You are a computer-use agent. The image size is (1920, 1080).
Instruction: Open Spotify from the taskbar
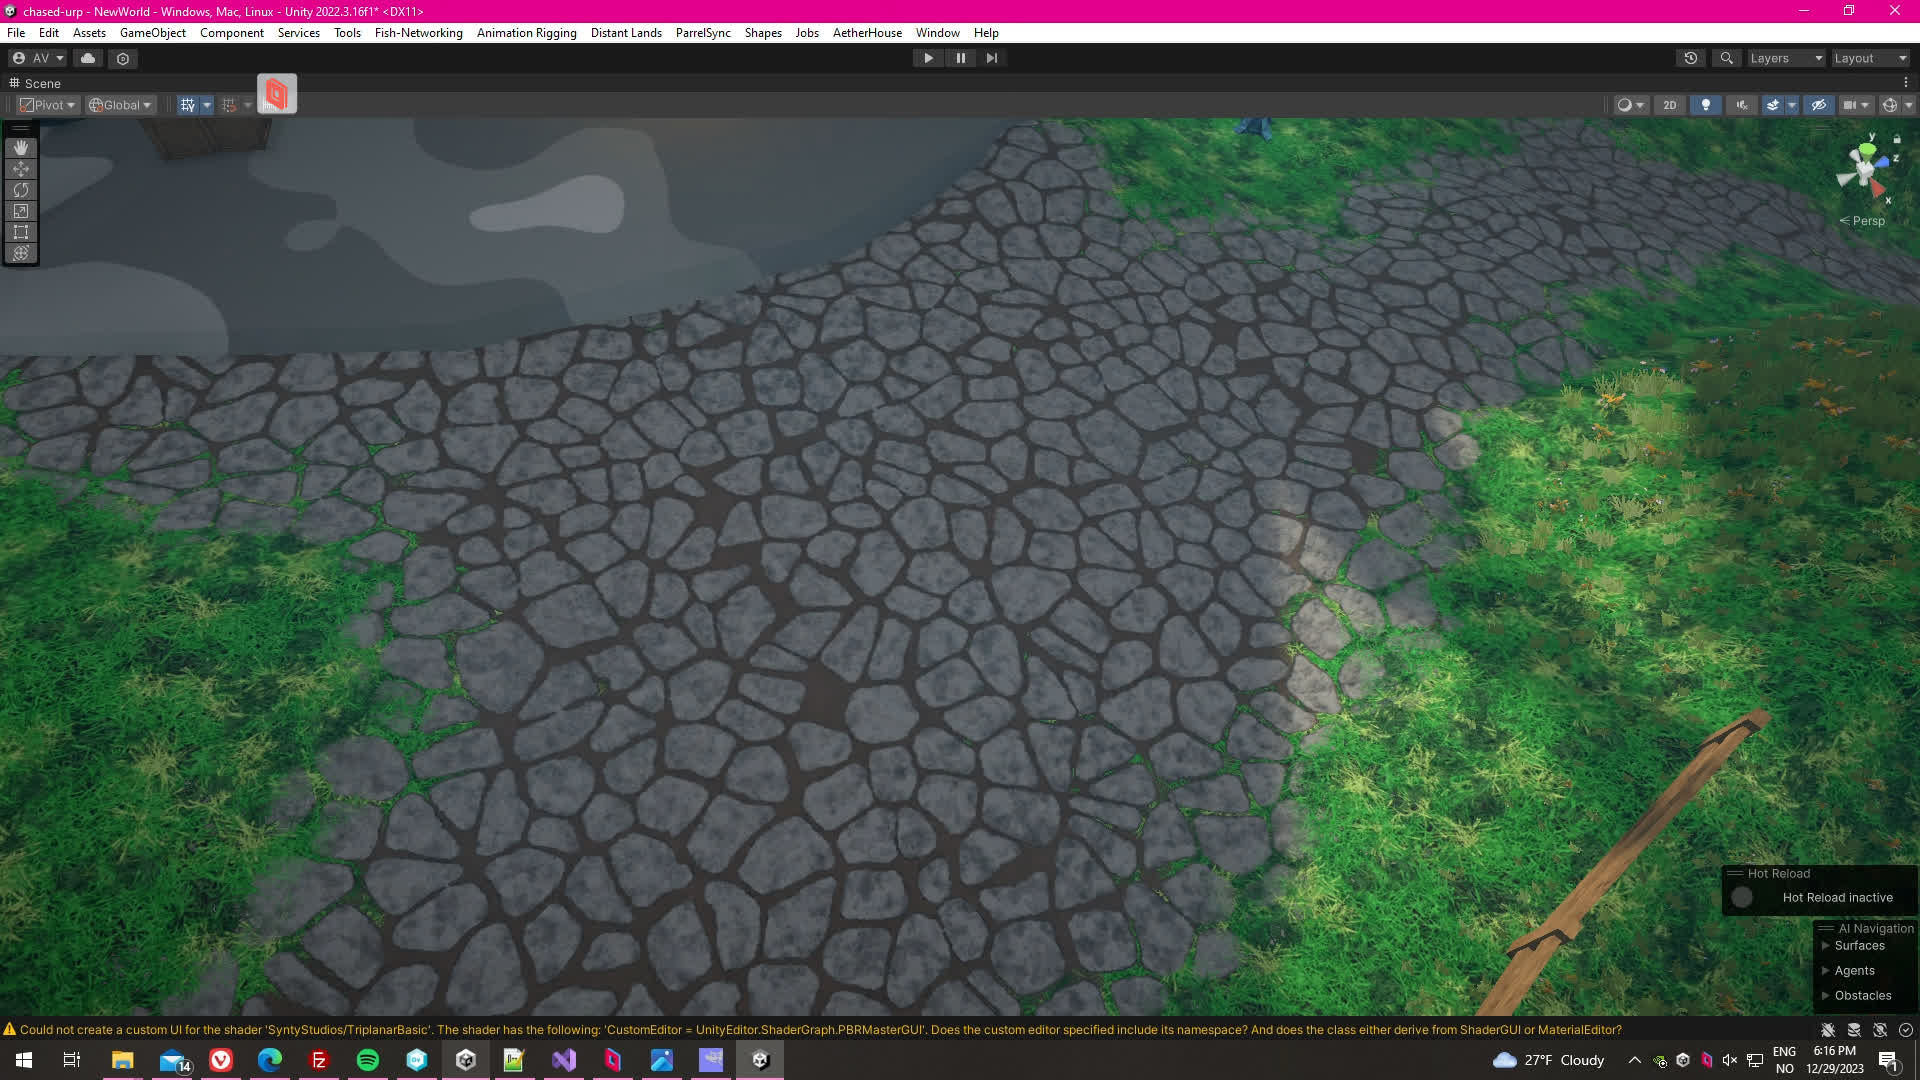coord(367,1060)
